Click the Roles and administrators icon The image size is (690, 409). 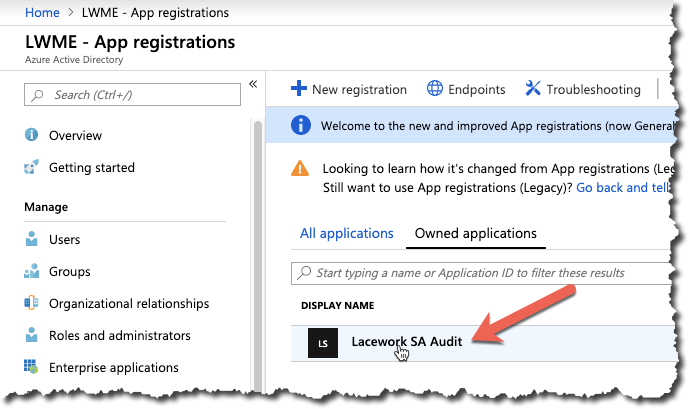tap(31, 336)
